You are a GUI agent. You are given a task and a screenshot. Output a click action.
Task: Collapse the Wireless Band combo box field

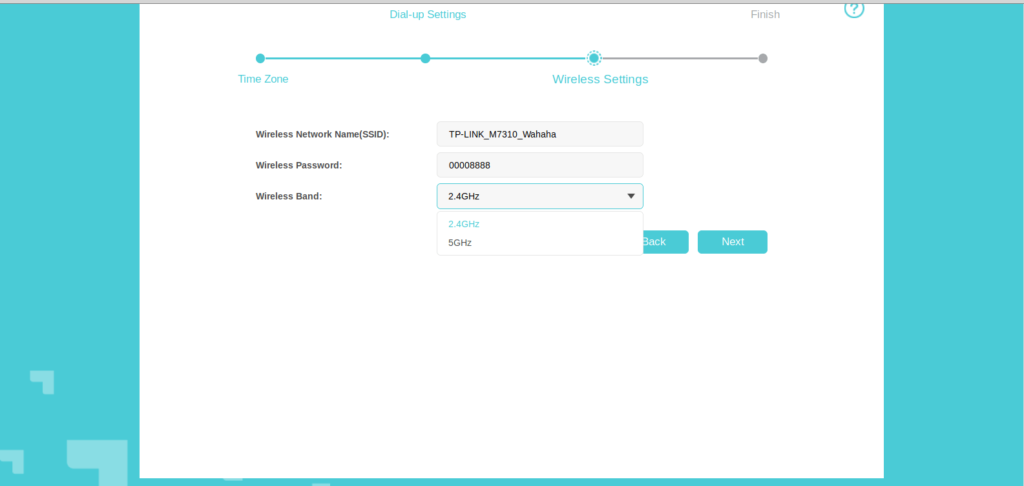coord(530,196)
